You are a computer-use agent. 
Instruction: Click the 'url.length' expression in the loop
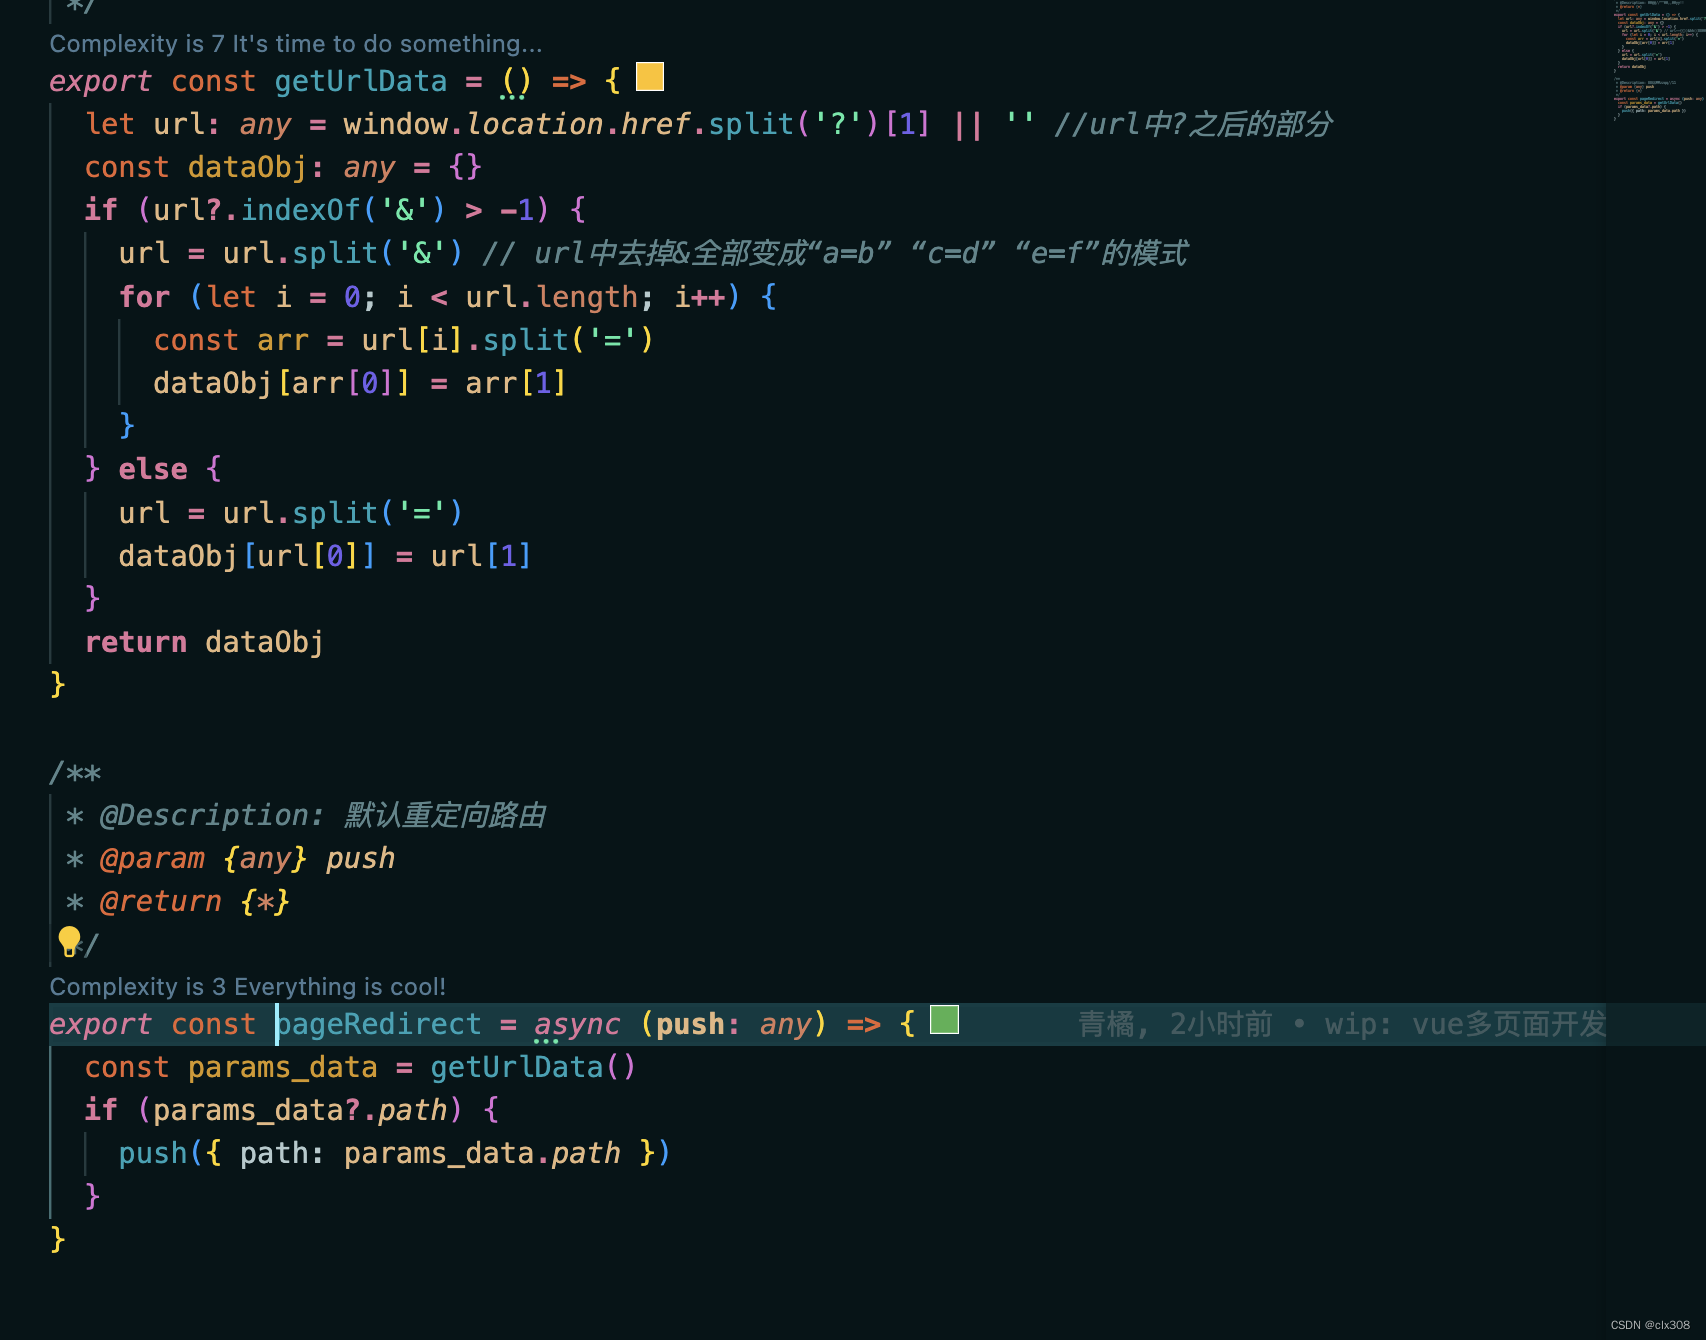tap(552, 297)
